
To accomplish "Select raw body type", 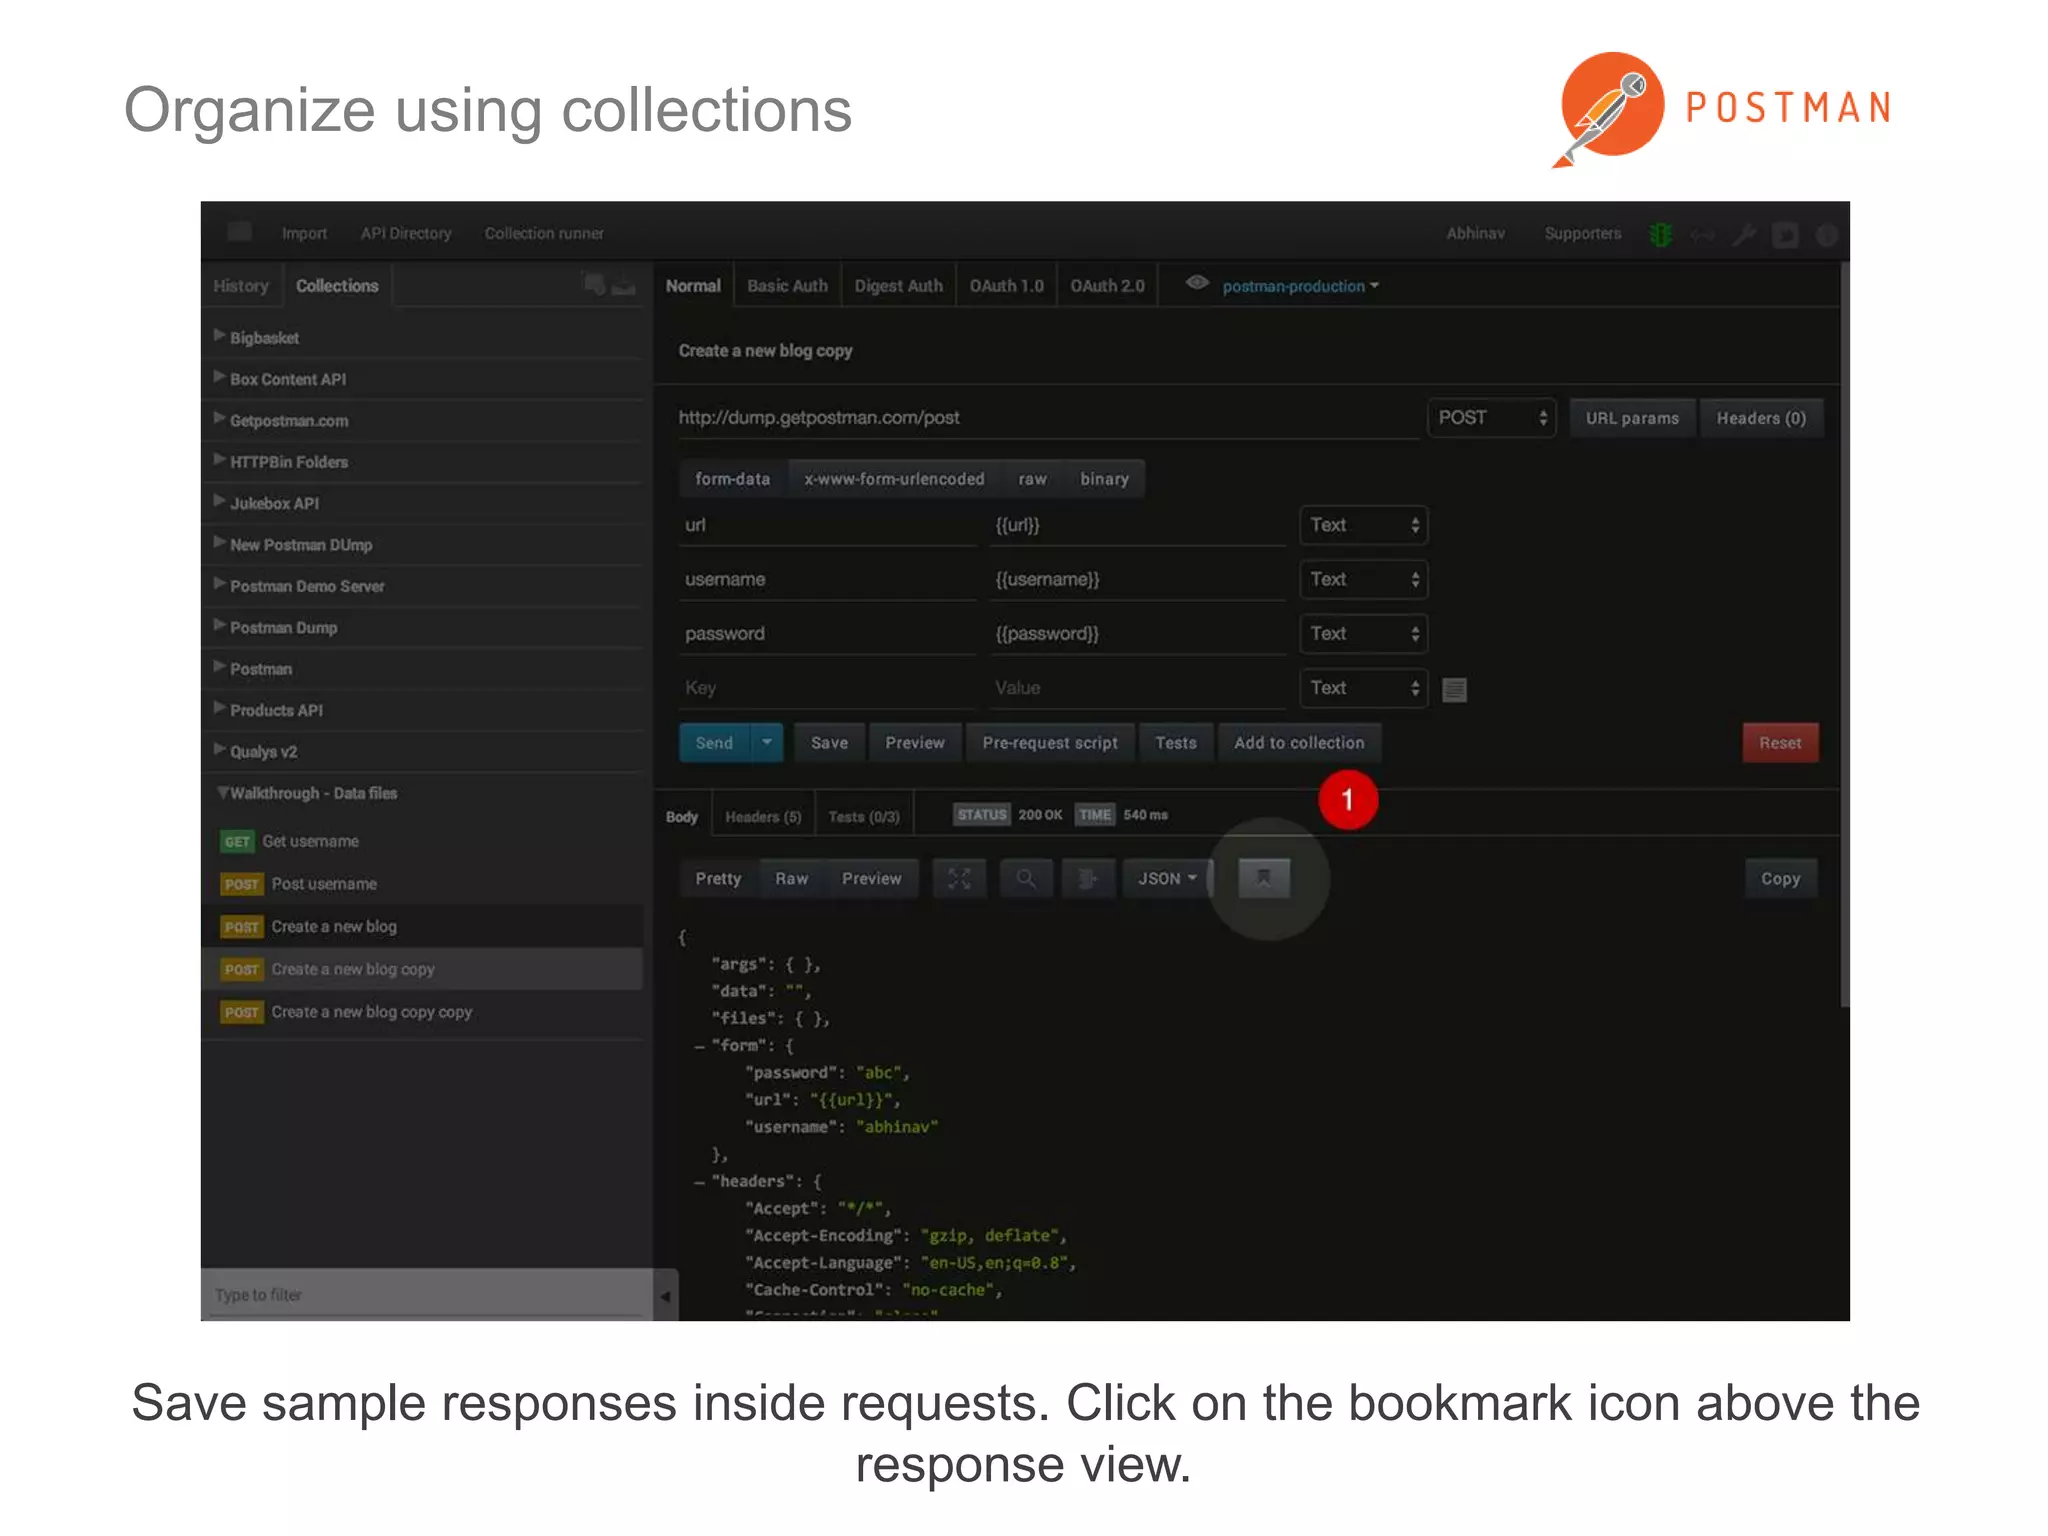I will point(1032,479).
